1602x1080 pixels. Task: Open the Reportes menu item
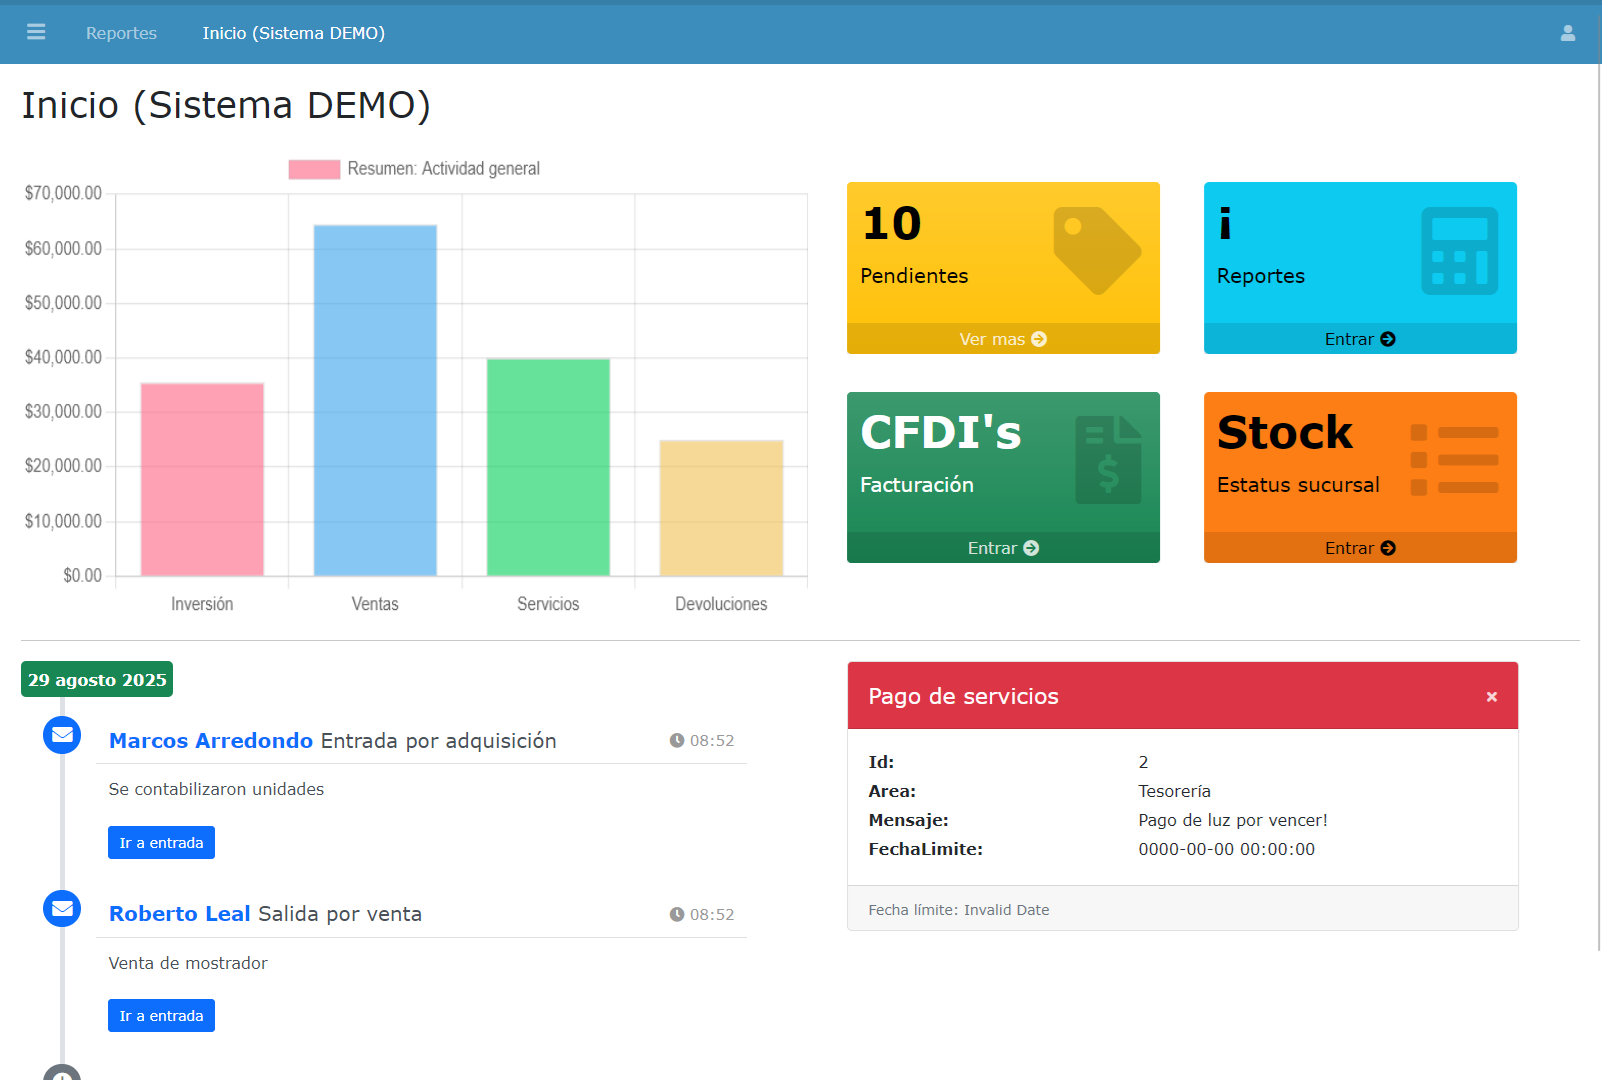120,32
